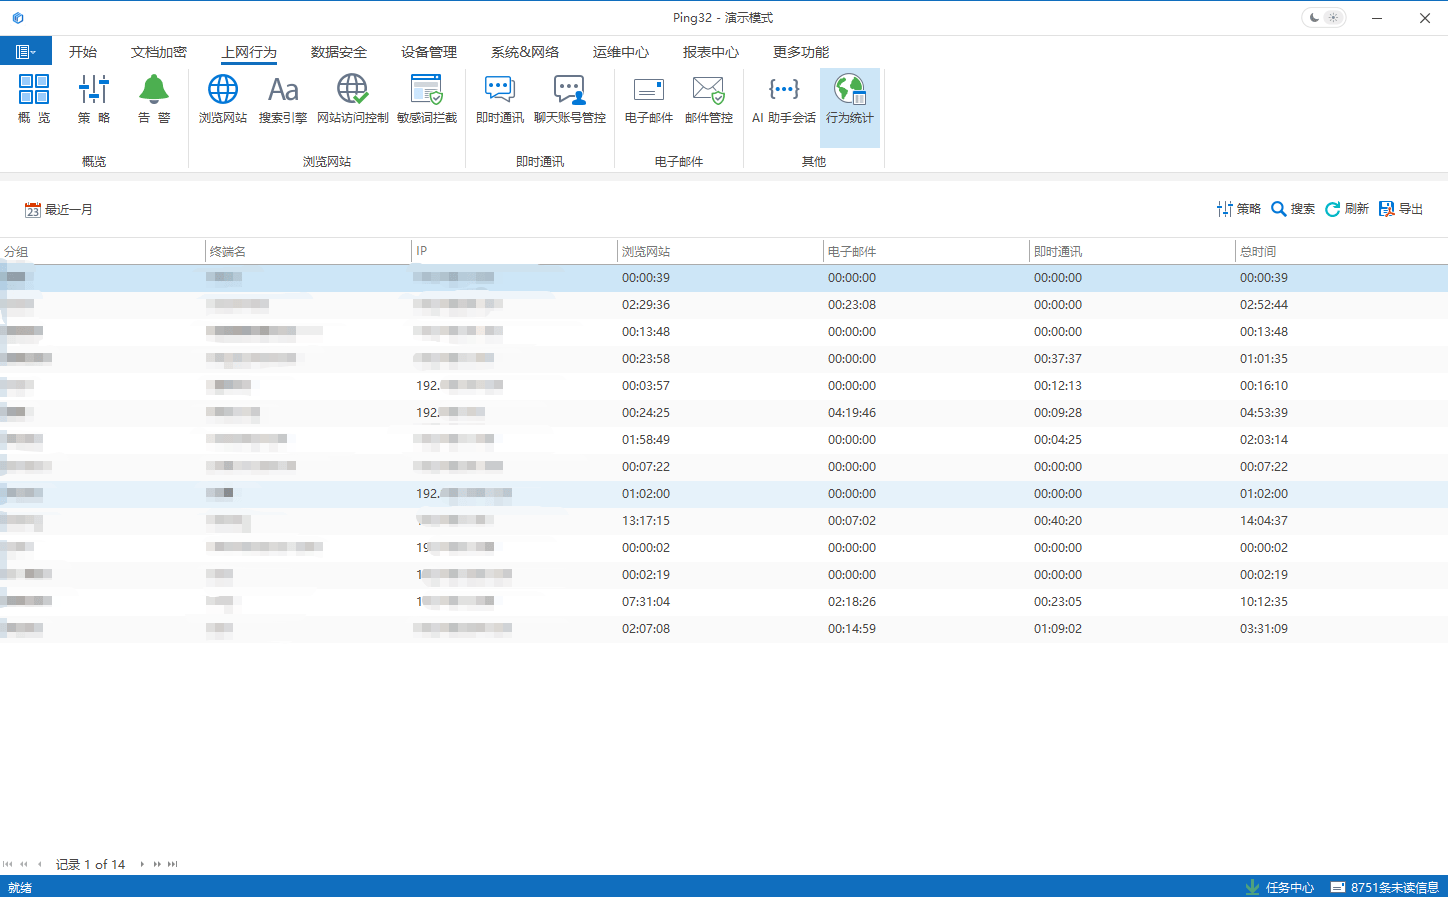Image resolution: width=1448 pixels, height=897 pixels.
Task: Click the 导出 button
Action: point(1401,209)
